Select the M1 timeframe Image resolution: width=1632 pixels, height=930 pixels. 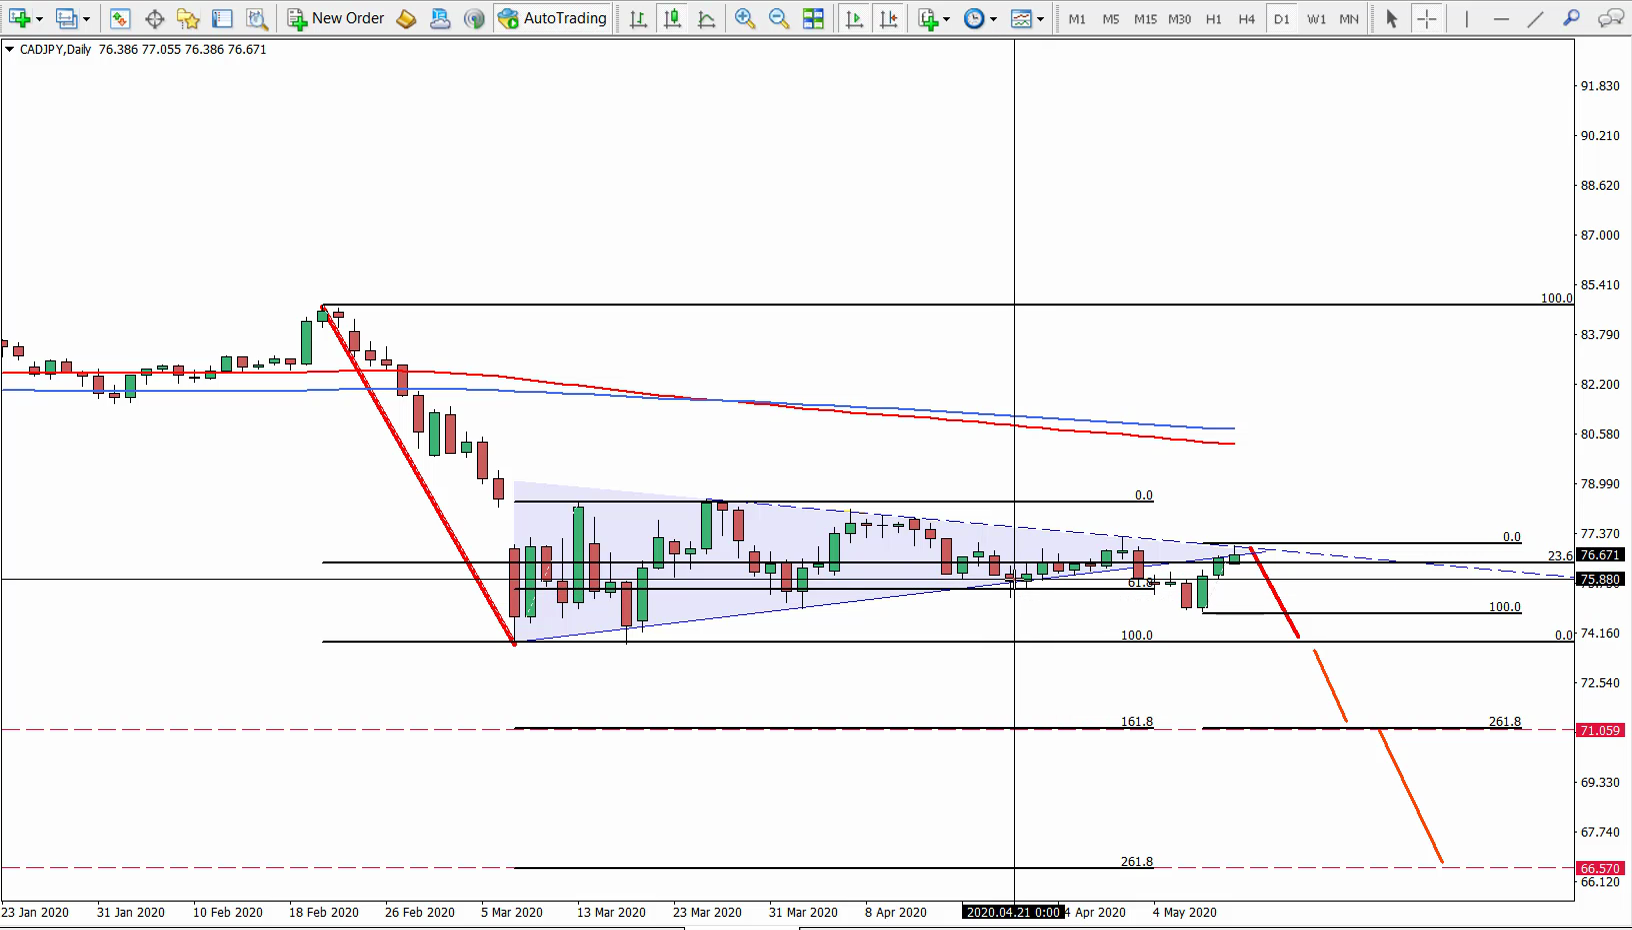tap(1077, 19)
